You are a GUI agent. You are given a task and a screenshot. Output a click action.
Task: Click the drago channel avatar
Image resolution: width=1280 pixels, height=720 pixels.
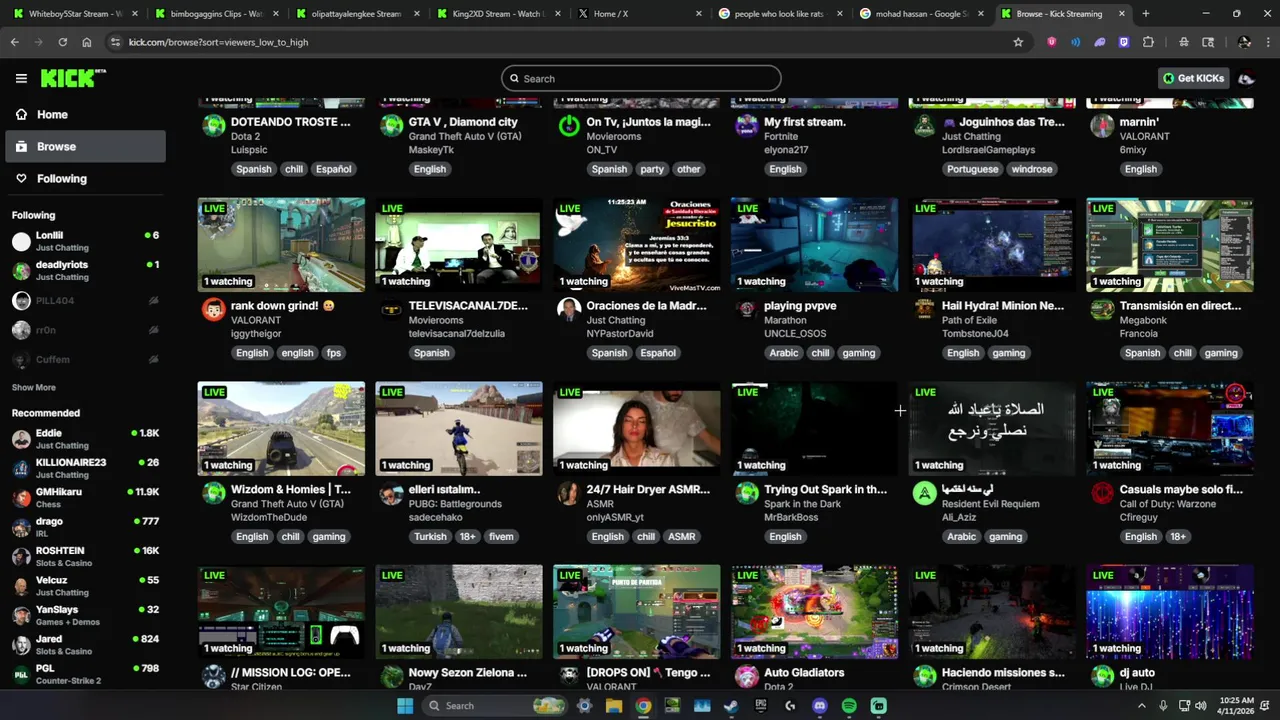tap(21, 528)
